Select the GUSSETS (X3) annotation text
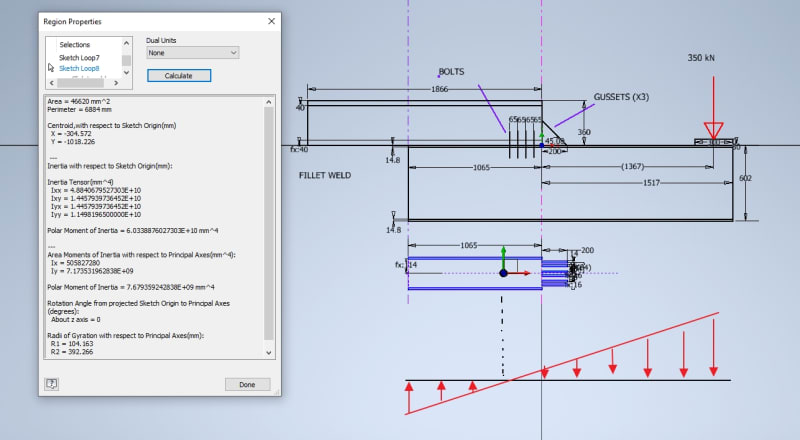 [x=621, y=97]
